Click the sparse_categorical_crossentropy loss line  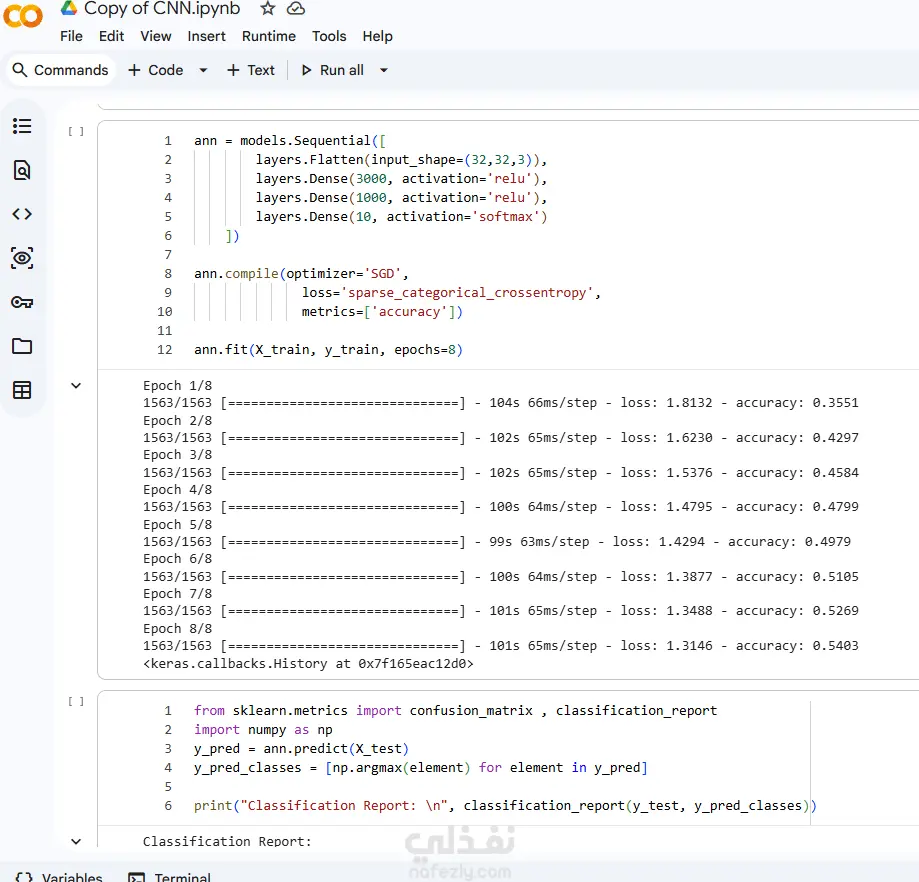pyautogui.click(x=451, y=292)
